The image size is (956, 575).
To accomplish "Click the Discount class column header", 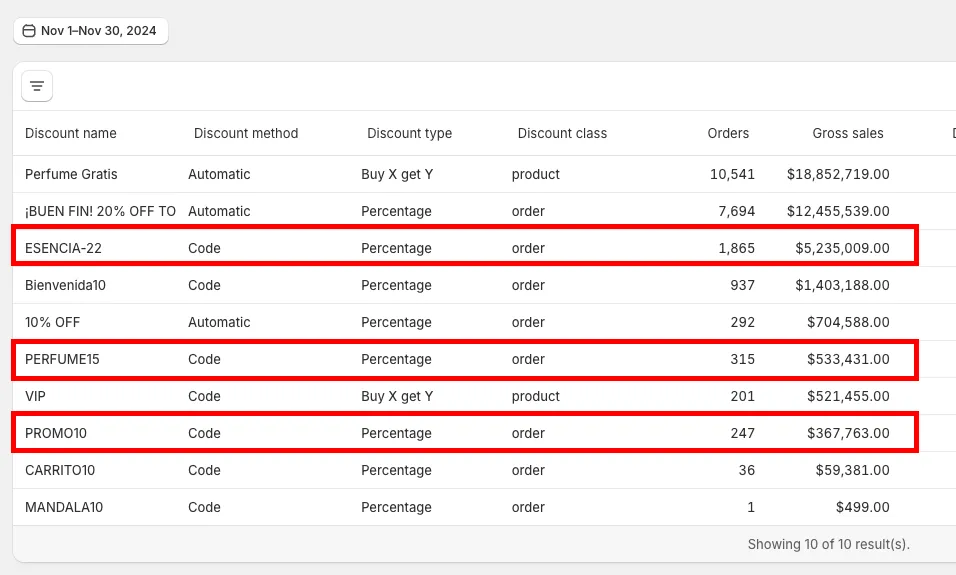I will (x=562, y=133).
